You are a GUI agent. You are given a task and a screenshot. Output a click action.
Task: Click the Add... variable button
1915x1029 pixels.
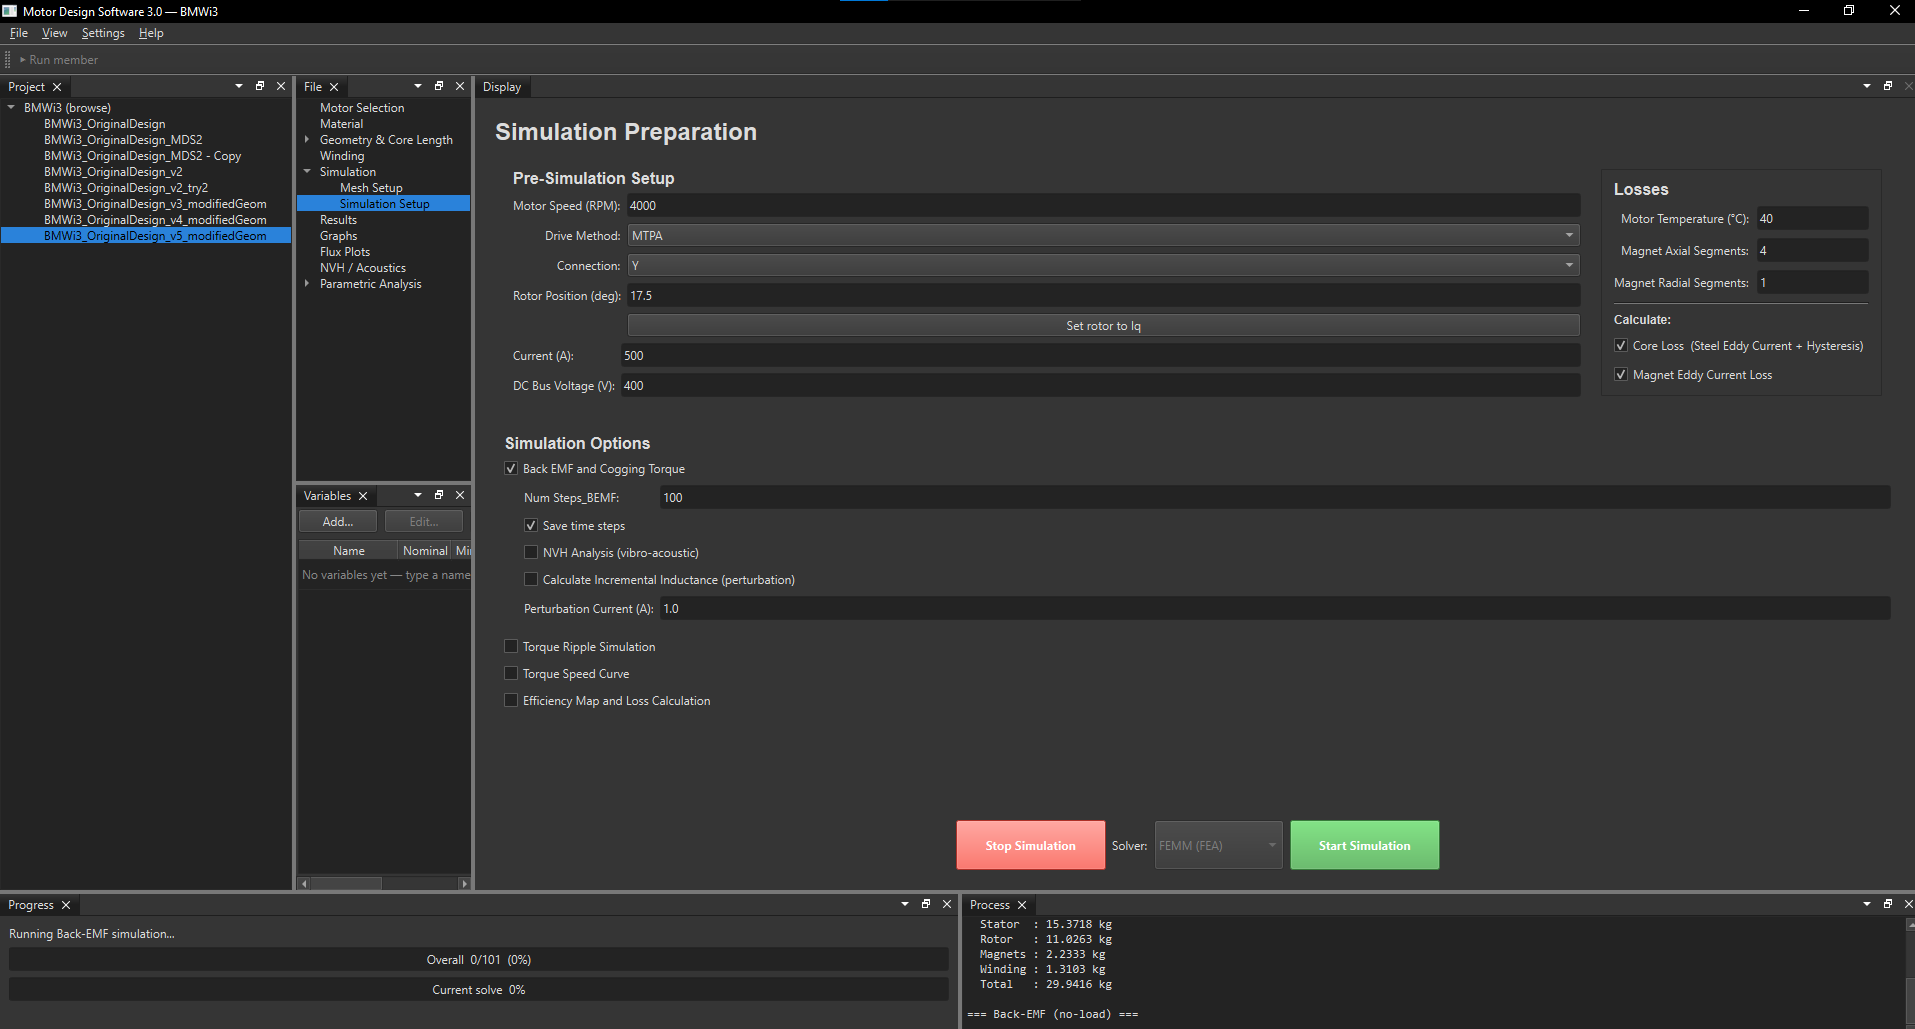pyautogui.click(x=338, y=521)
